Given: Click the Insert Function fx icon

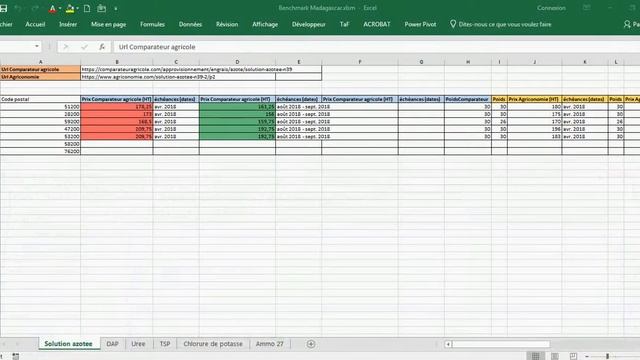Looking at the screenshot, I should coord(102,47).
